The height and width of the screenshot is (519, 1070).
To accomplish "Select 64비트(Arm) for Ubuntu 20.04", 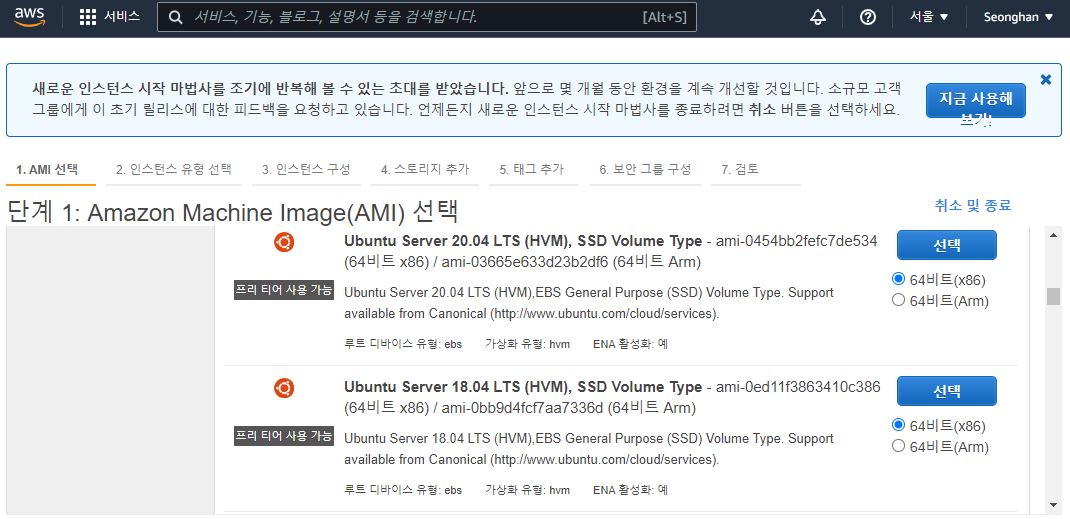I will point(898,300).
